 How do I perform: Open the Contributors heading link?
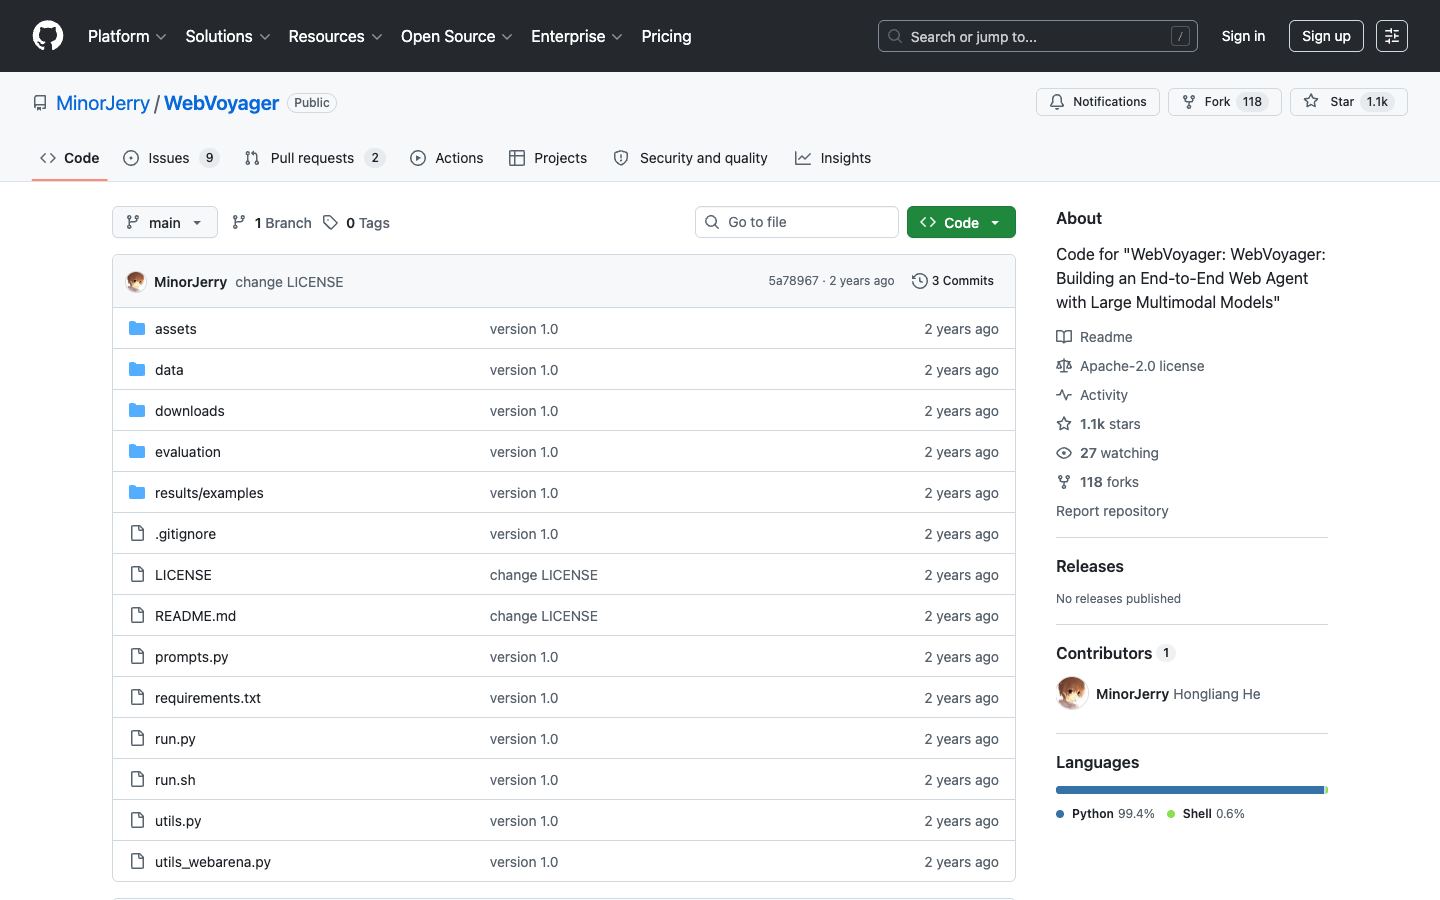[x=1115, y=653]
